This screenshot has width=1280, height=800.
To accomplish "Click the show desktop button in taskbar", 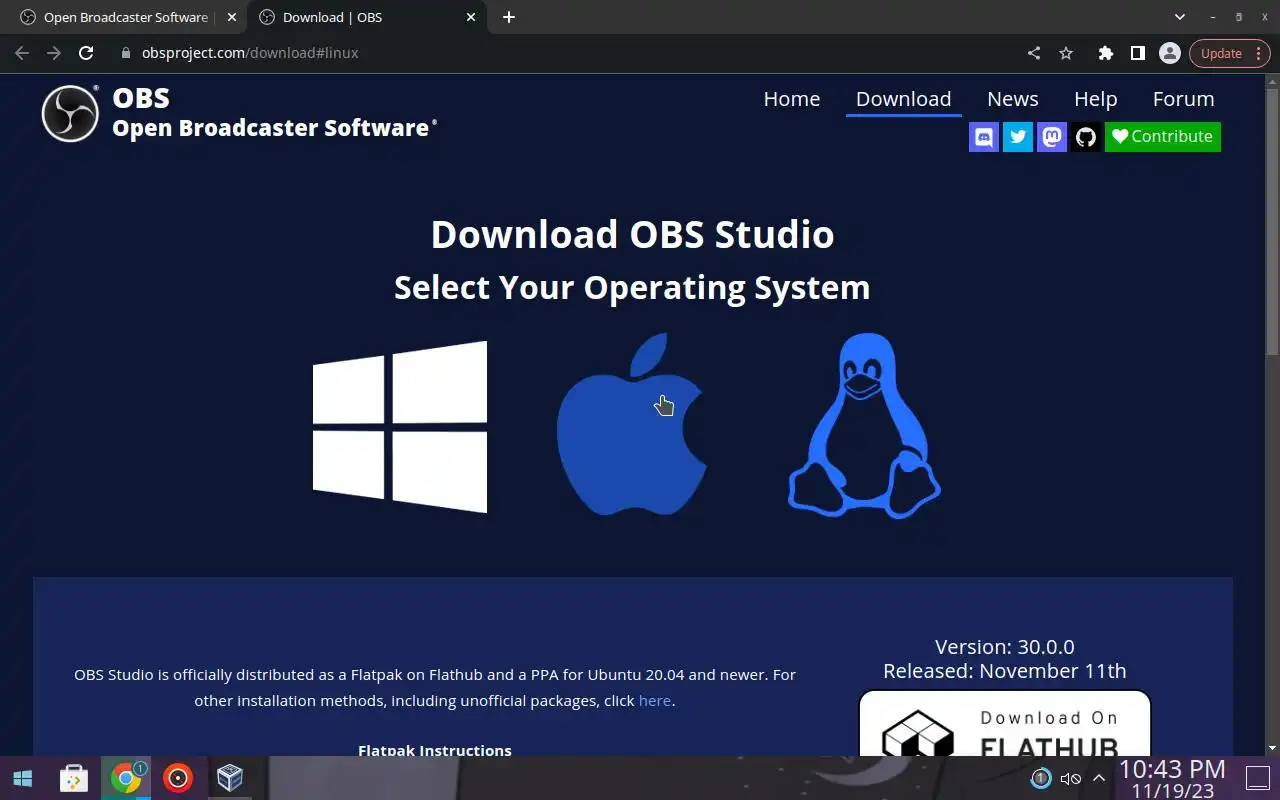I will click(1257, 778).
